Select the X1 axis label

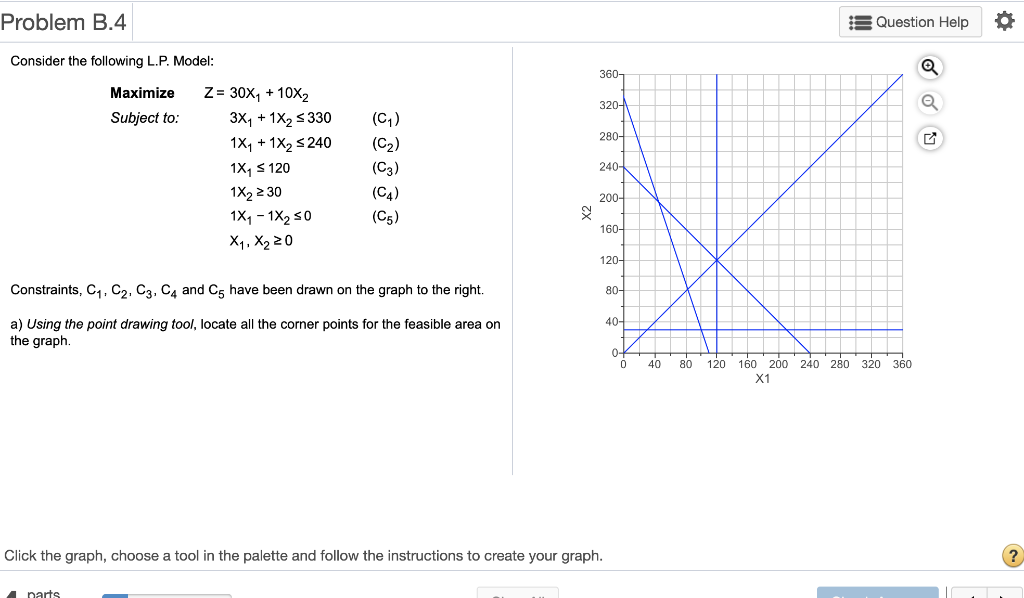click(x=763, y=378)
